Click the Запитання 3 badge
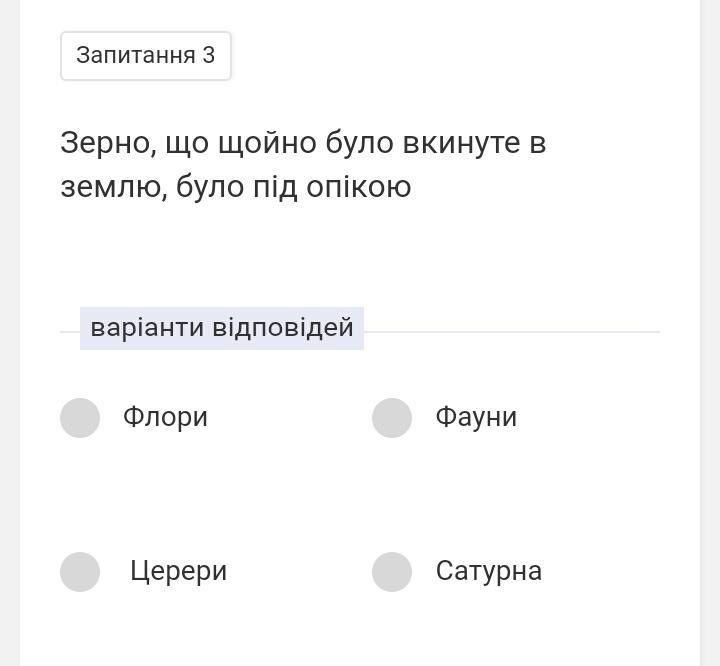 pos(146,56)
